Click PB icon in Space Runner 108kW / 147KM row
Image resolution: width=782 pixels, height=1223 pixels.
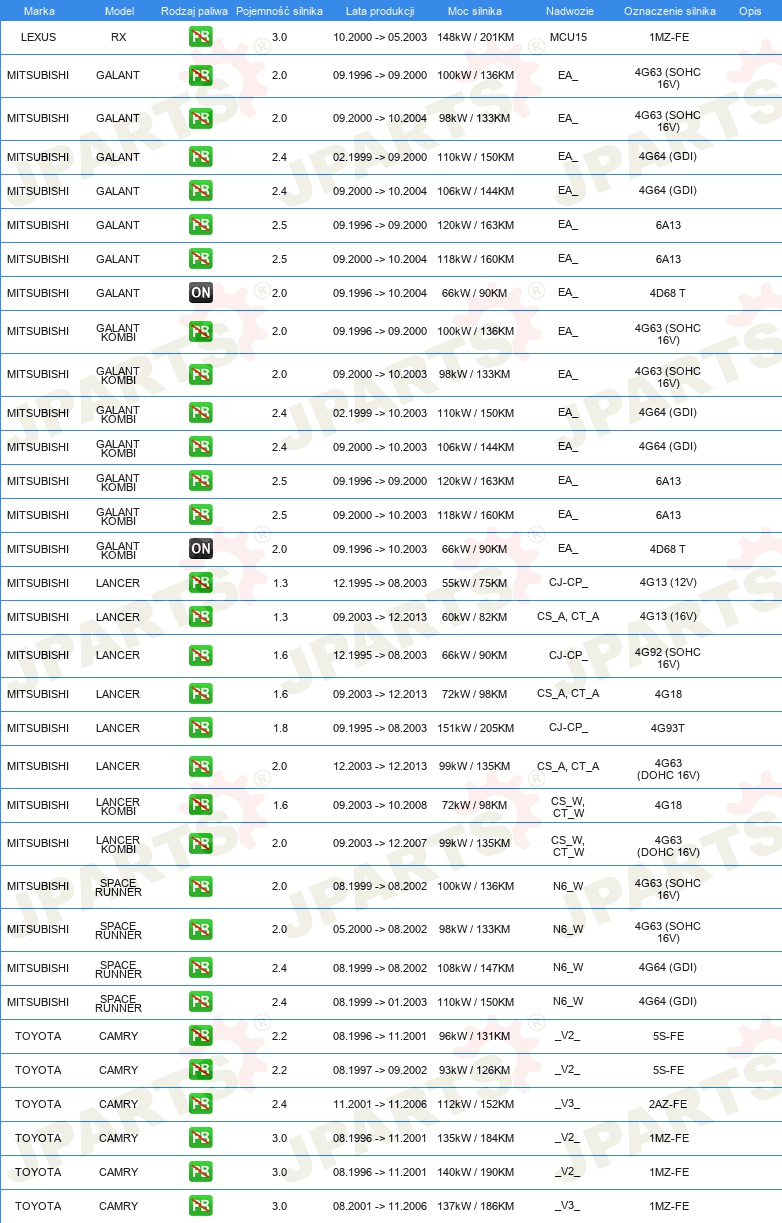click(x=200, y=968)
